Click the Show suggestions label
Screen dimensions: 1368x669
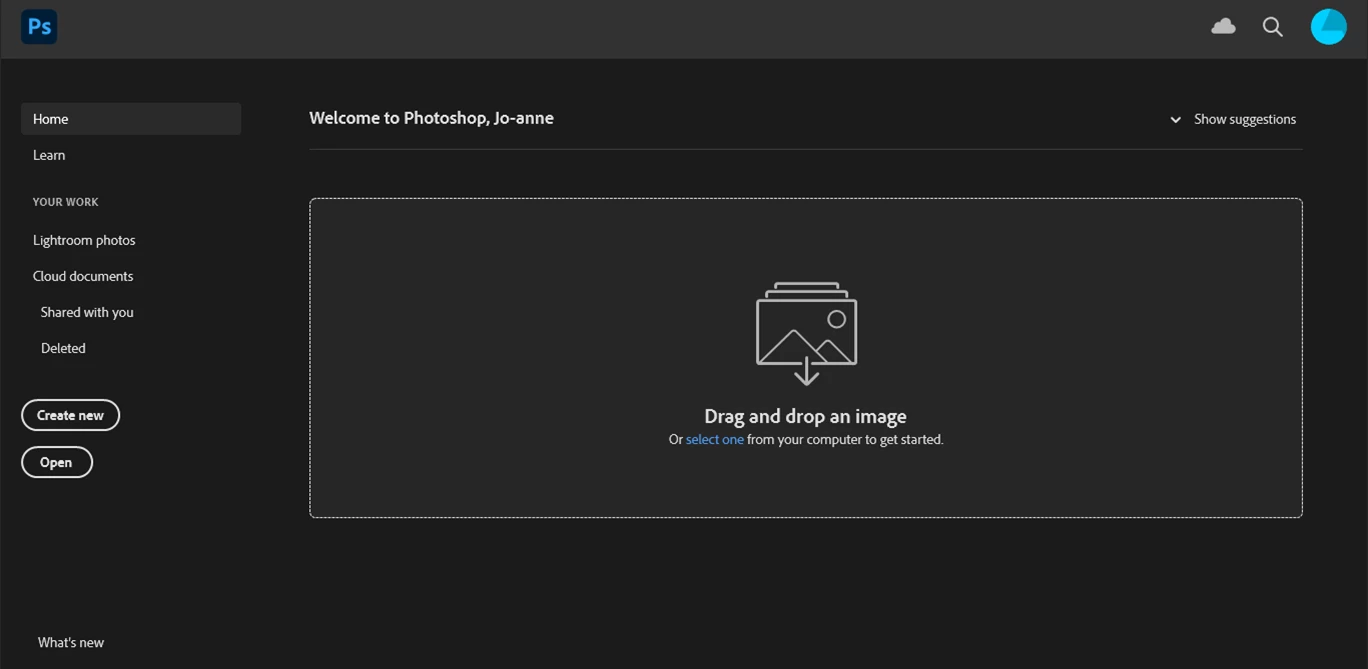1244,119
